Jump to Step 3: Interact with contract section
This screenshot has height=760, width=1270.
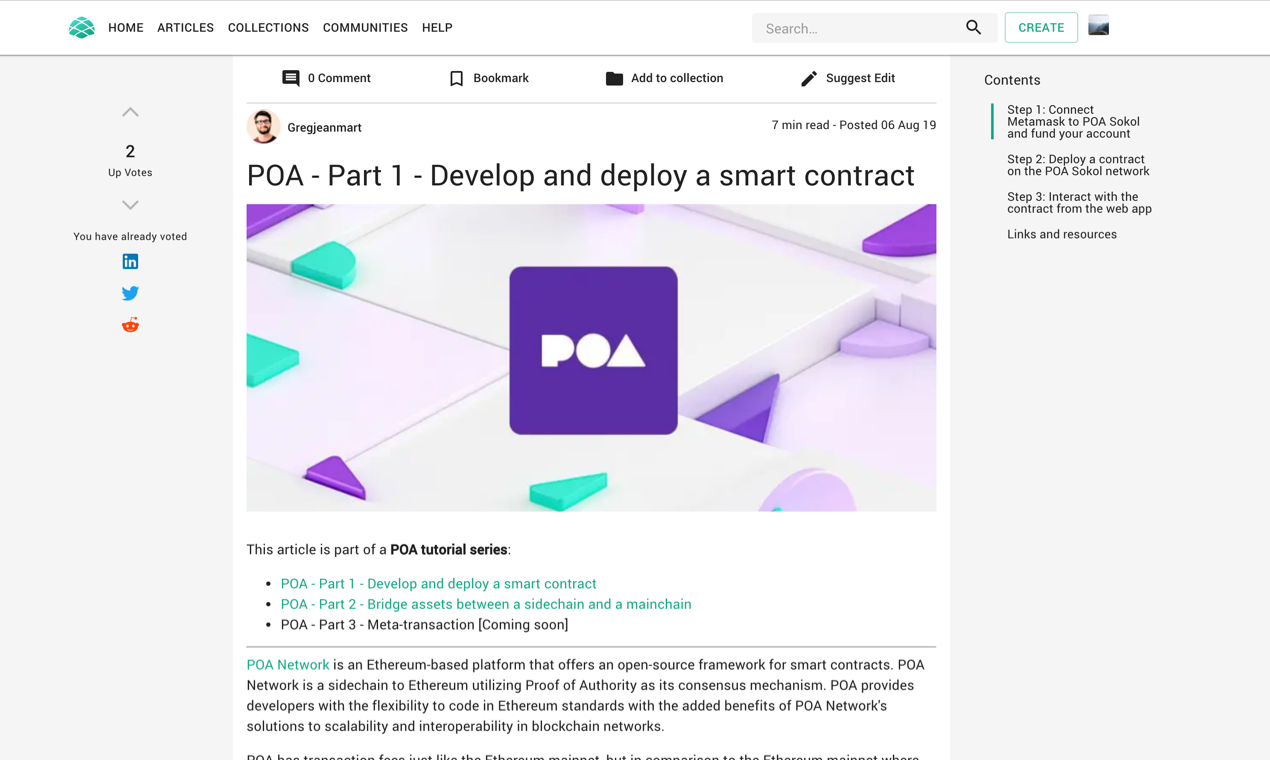point(1079,203)
